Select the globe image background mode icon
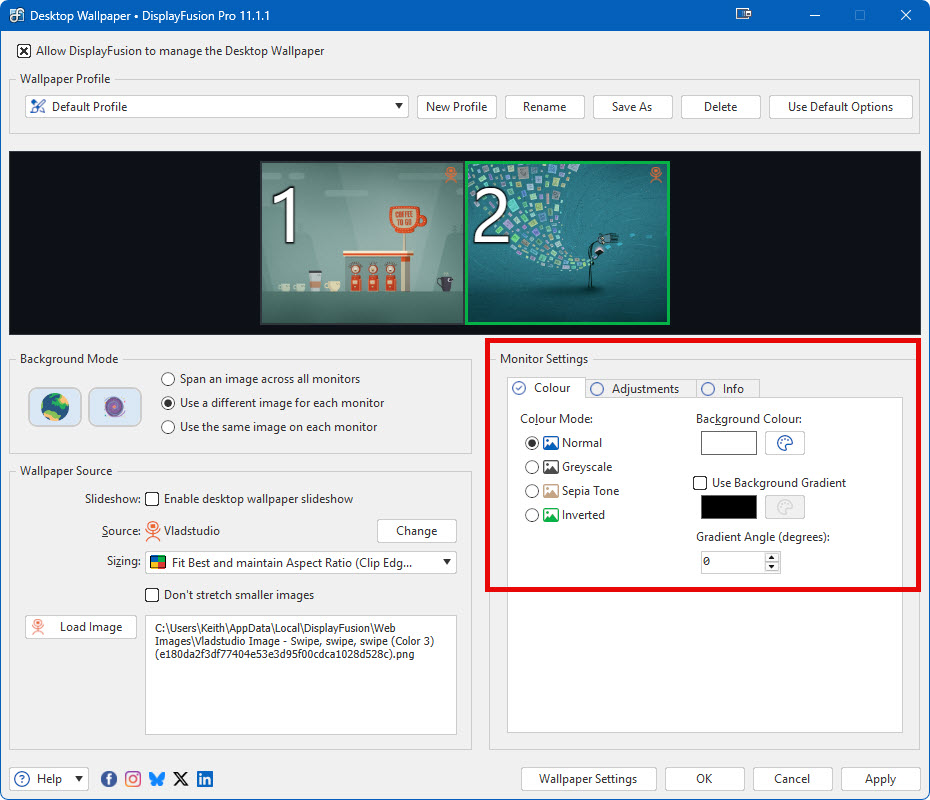 coord(54,407)
